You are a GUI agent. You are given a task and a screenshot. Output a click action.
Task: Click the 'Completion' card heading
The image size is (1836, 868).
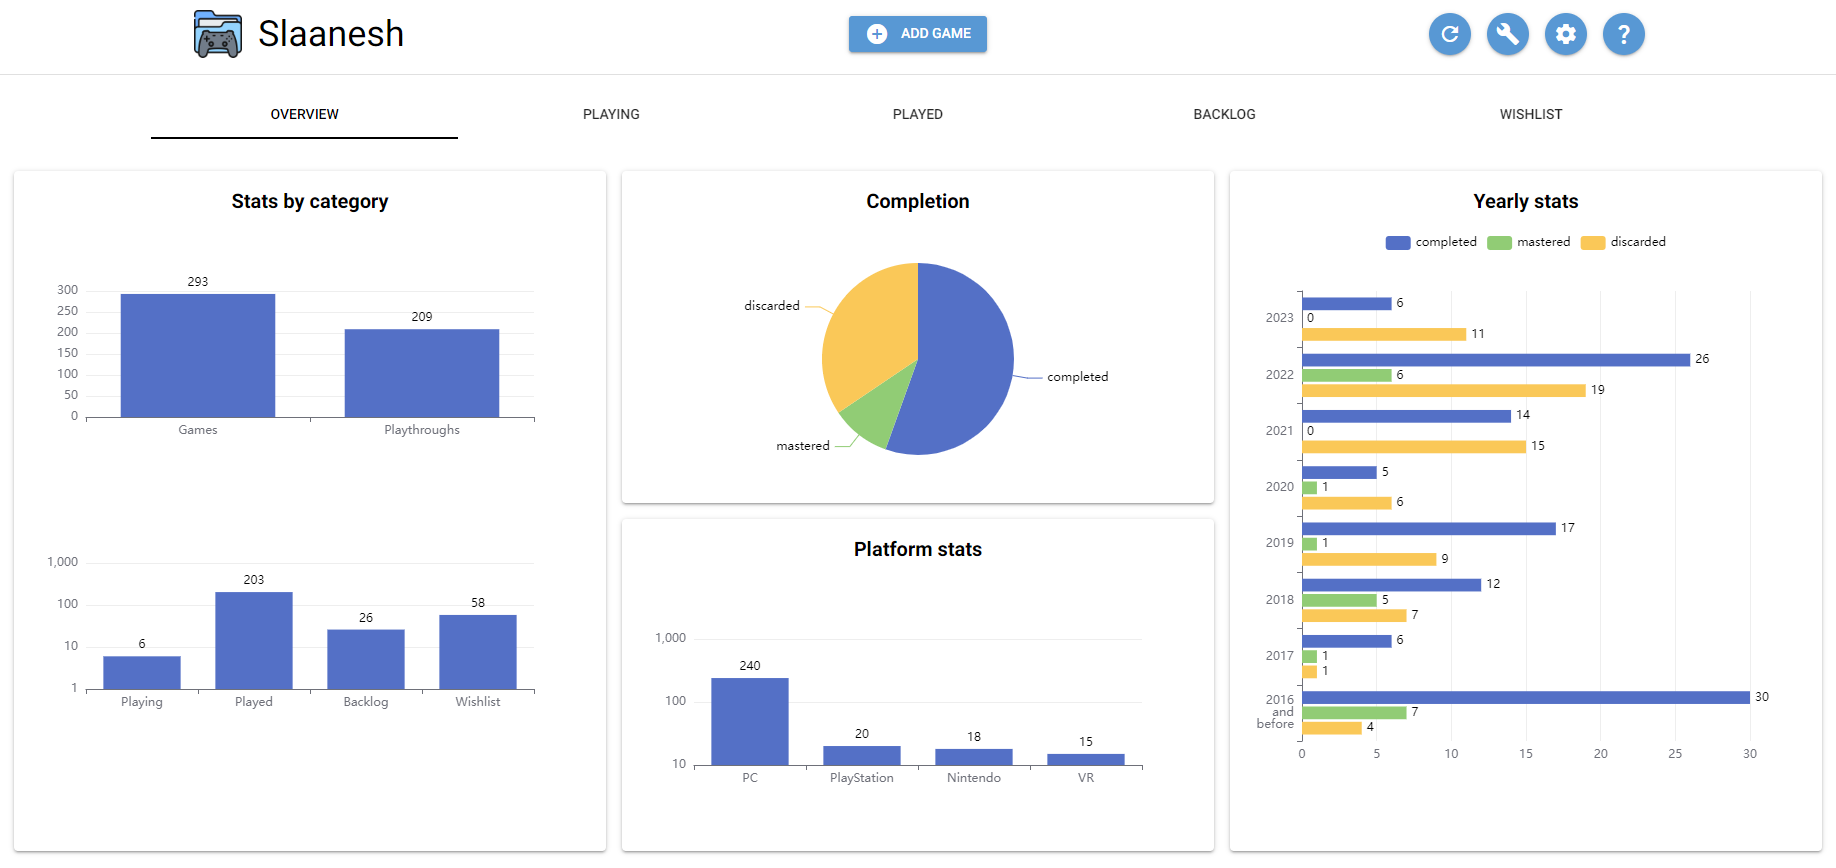[918, 201]
